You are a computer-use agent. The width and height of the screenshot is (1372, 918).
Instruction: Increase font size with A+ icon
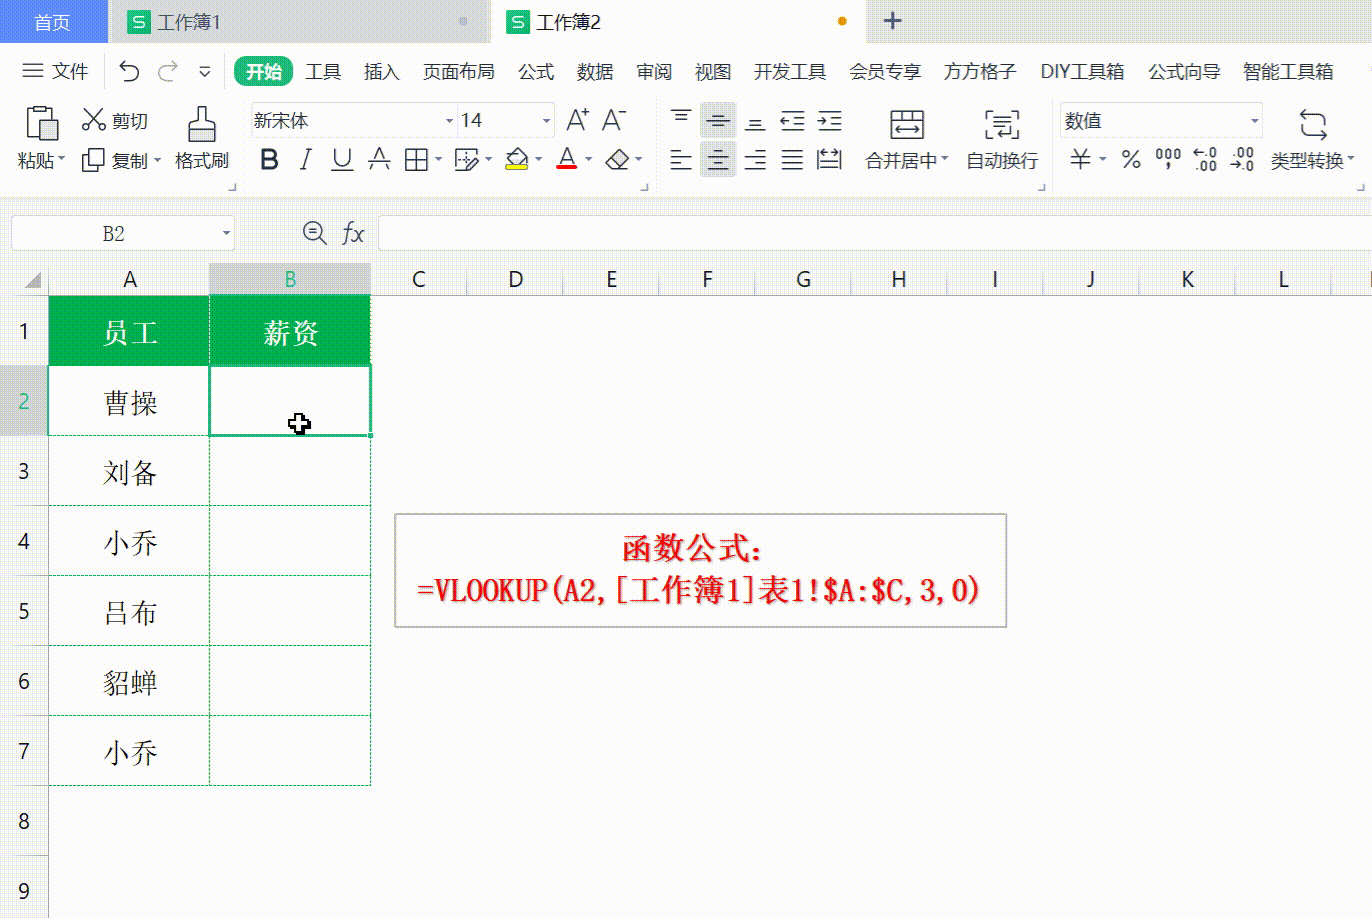point(578,120)
